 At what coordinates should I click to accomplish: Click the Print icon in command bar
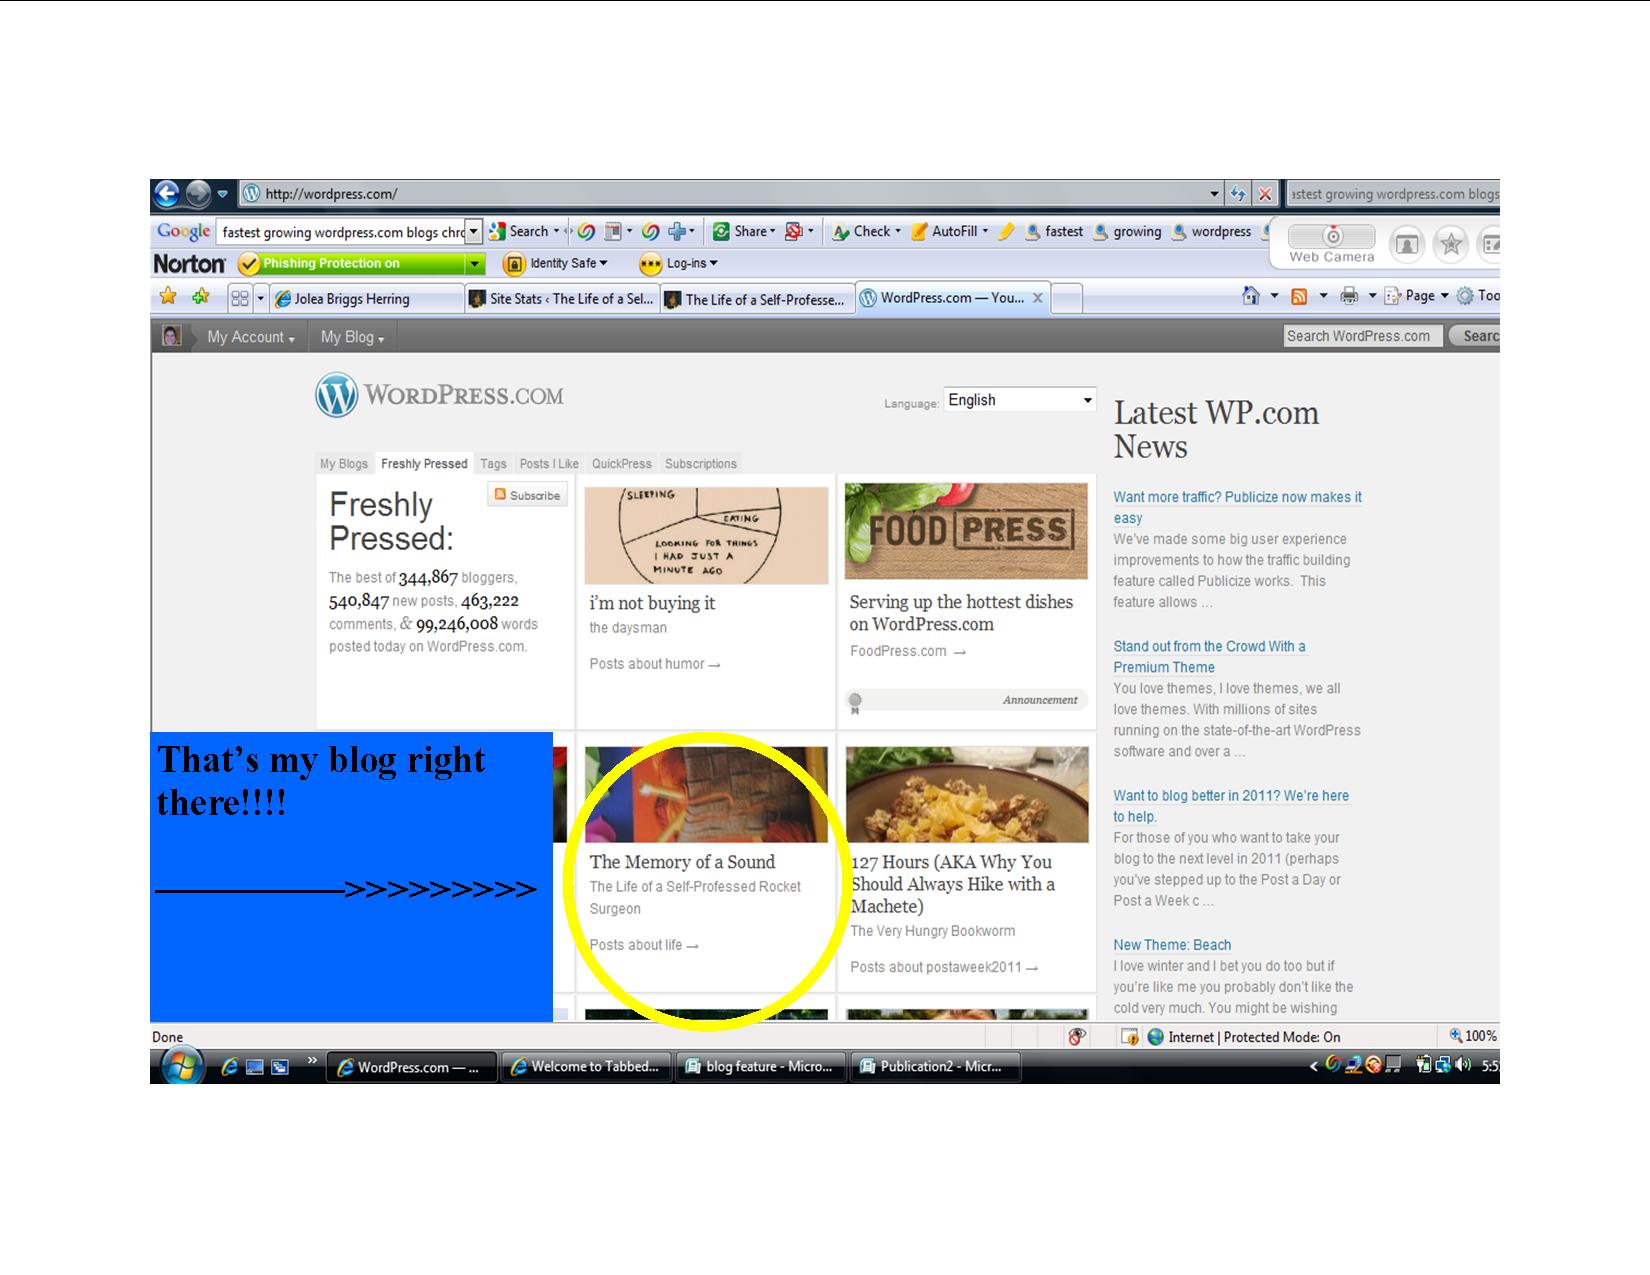pyautogui.click(x=1349, y=296)
